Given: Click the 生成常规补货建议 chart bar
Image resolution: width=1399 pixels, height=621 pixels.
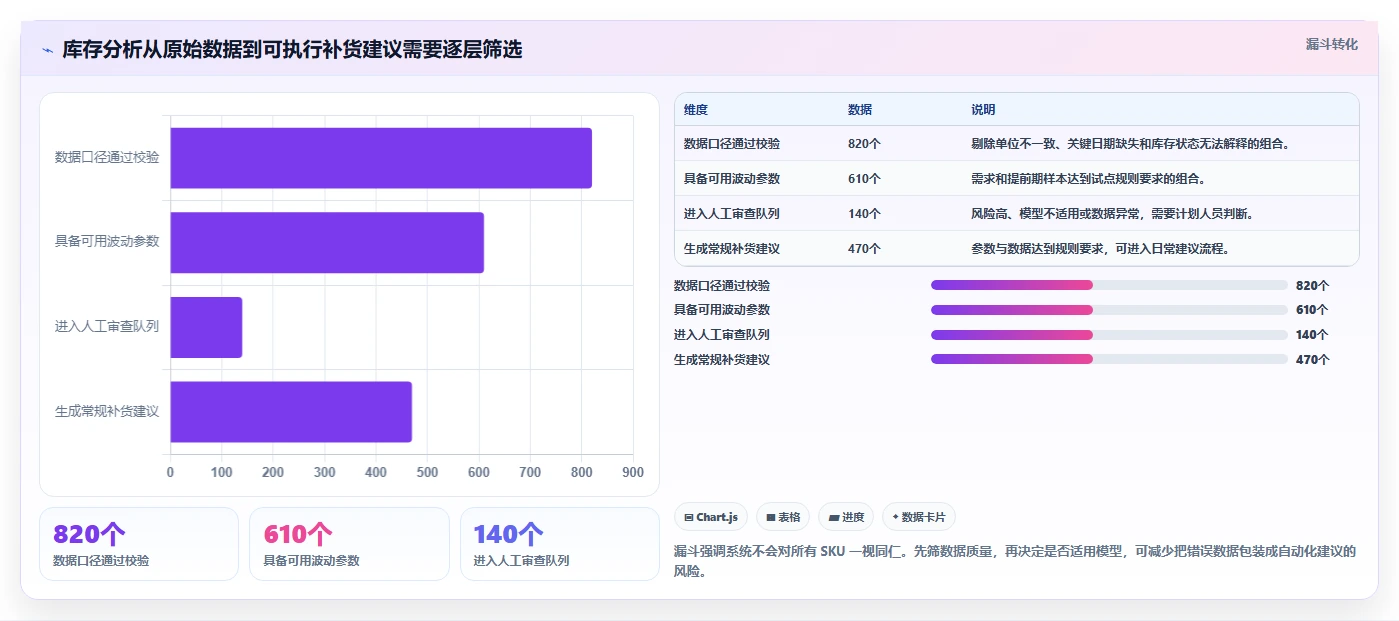Looking at the screenshot, I should [x=291, y=411].
